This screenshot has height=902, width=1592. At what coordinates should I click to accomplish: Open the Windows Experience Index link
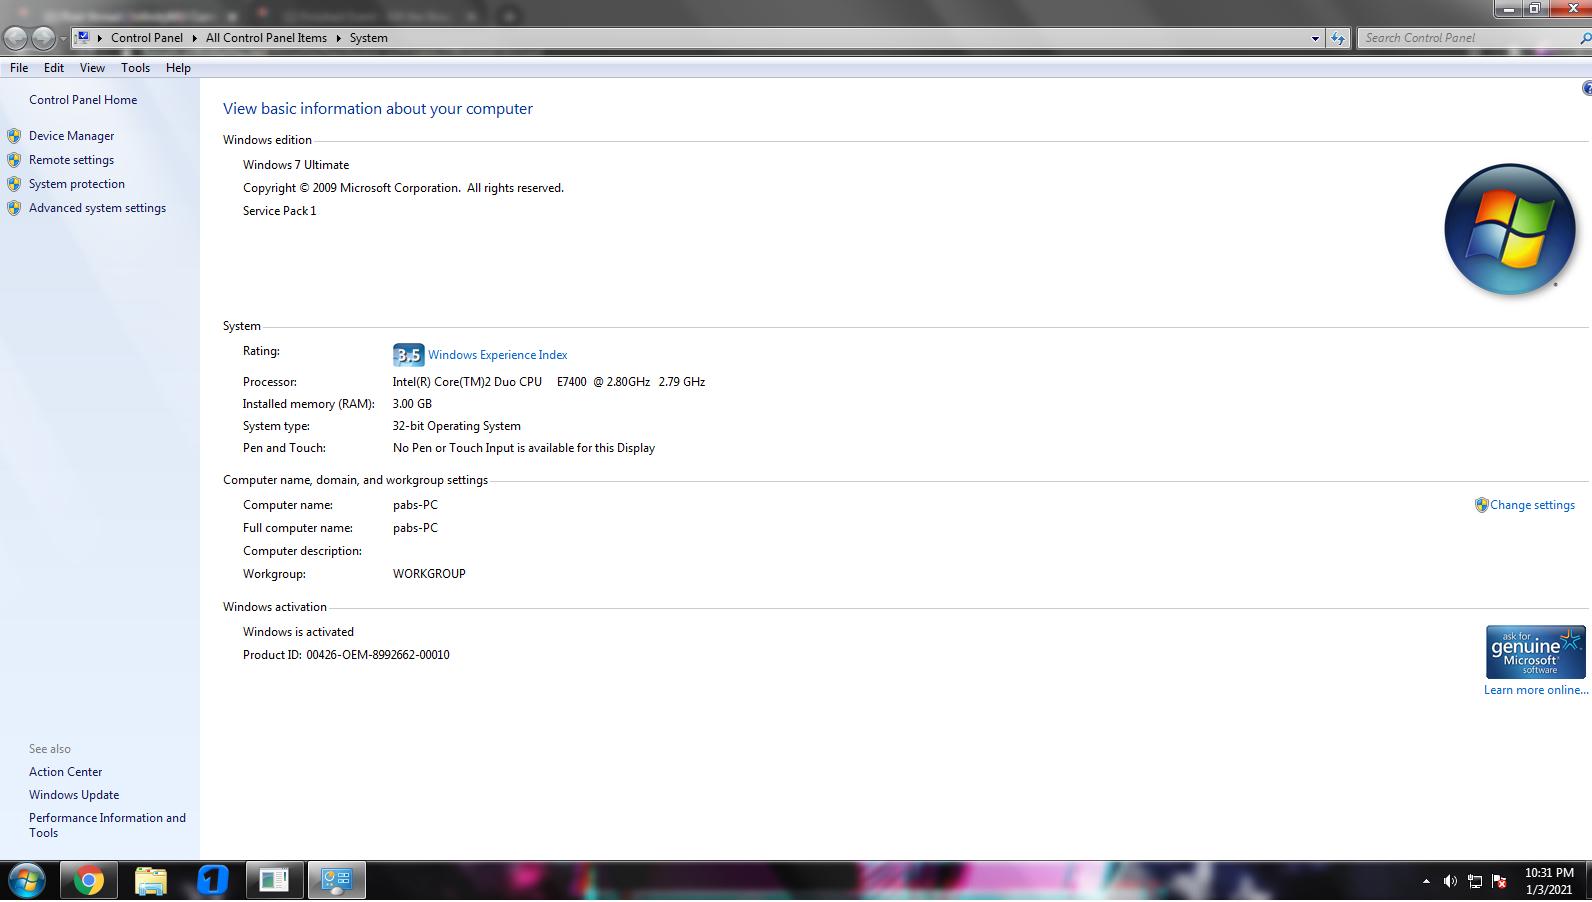498,355
